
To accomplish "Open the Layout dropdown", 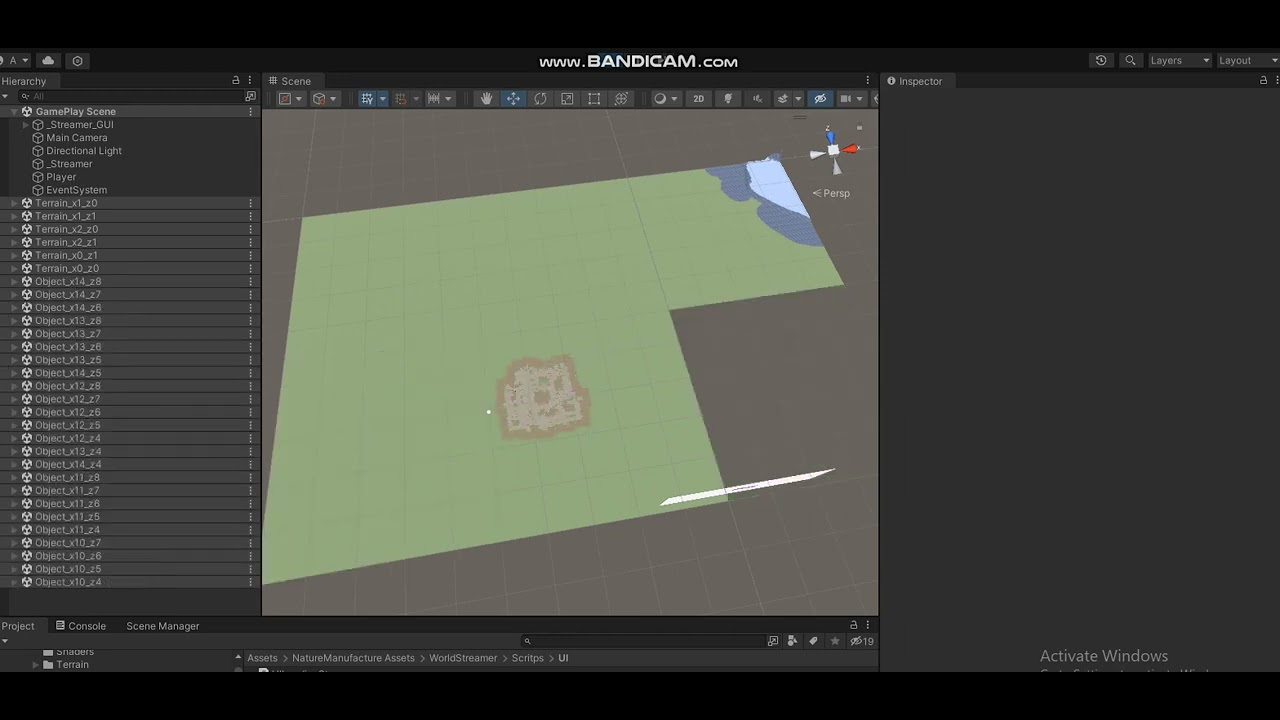I will [1247, 60].
